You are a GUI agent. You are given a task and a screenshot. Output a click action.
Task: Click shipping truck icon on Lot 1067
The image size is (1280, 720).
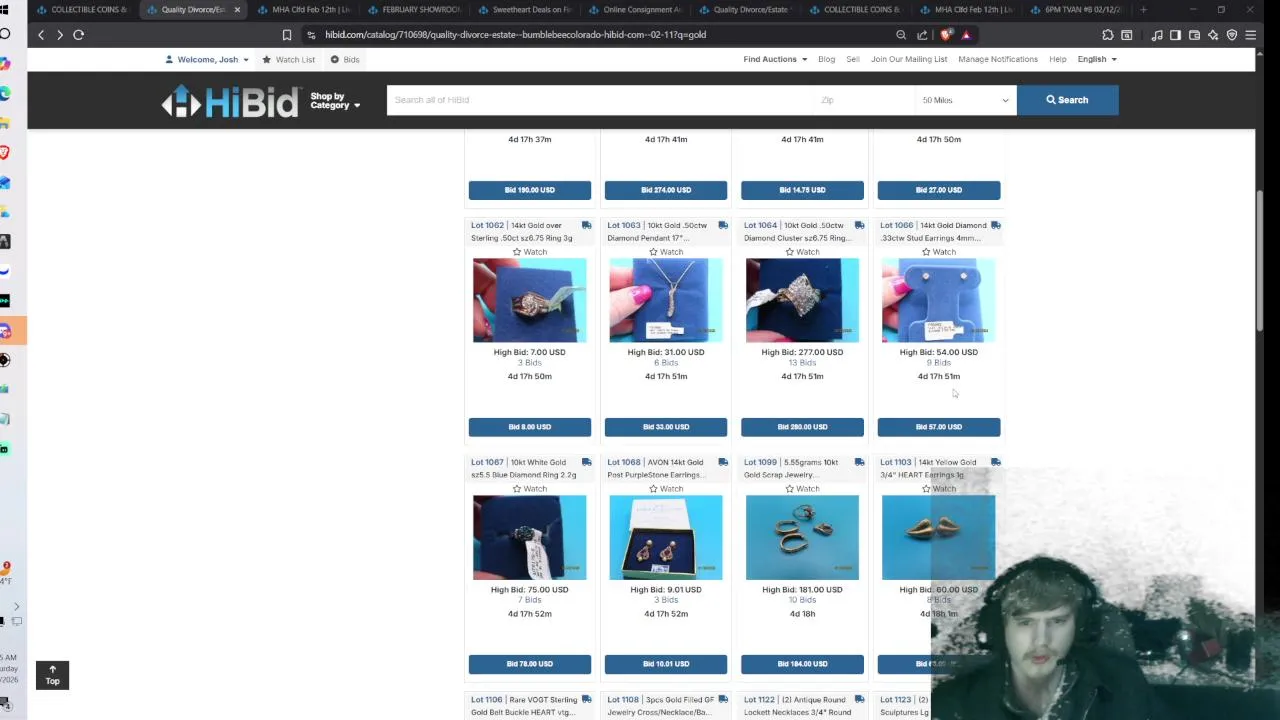coord(586,462)
